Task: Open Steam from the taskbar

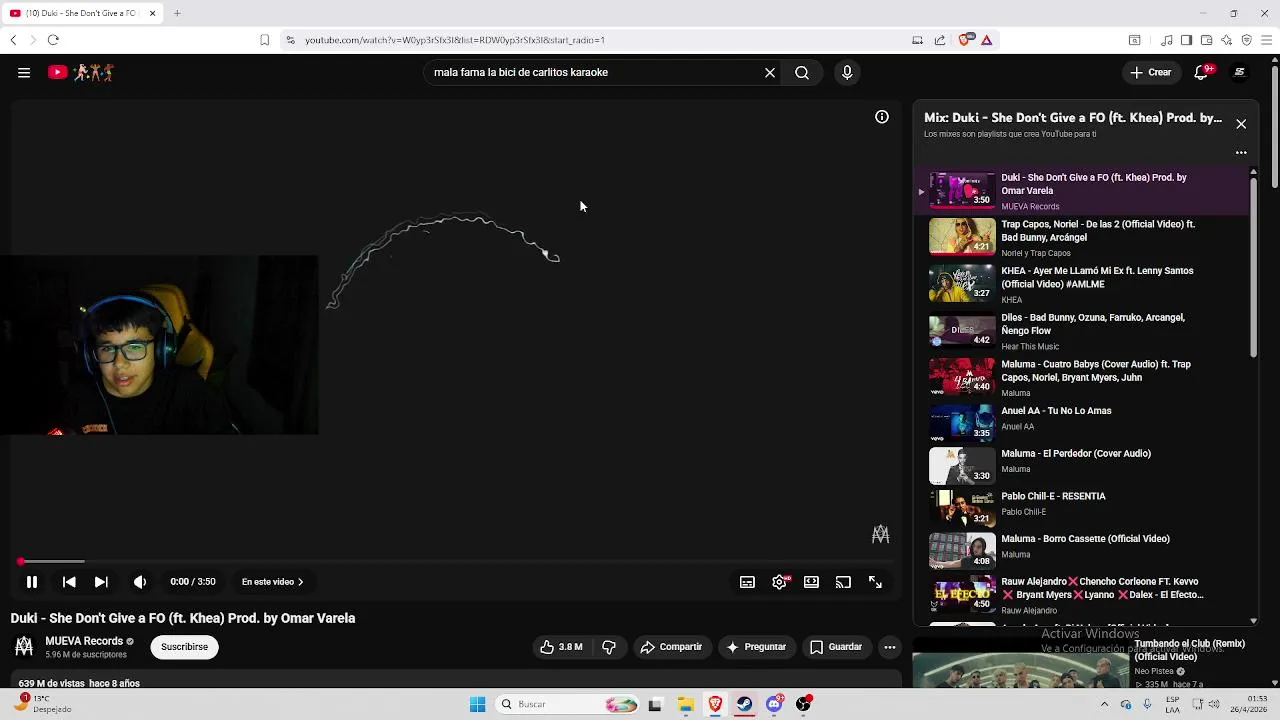Action: pyautogui.click(x=745, y=704)
